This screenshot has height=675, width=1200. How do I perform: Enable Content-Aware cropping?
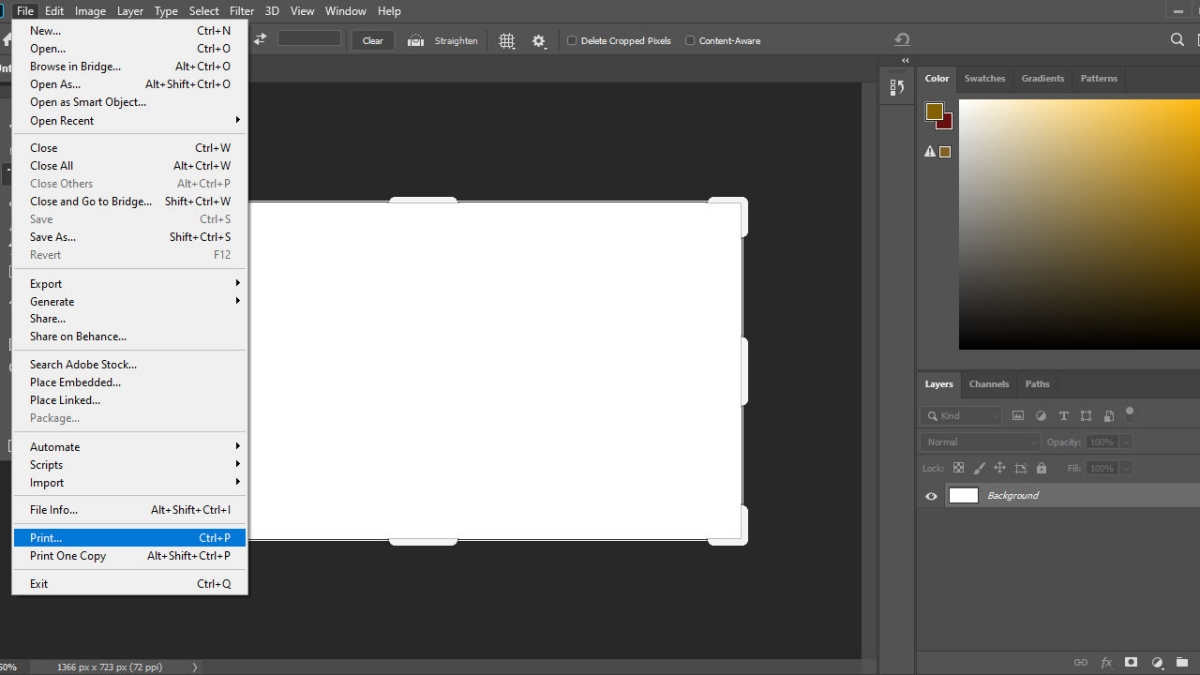click(x=689, y=41)
